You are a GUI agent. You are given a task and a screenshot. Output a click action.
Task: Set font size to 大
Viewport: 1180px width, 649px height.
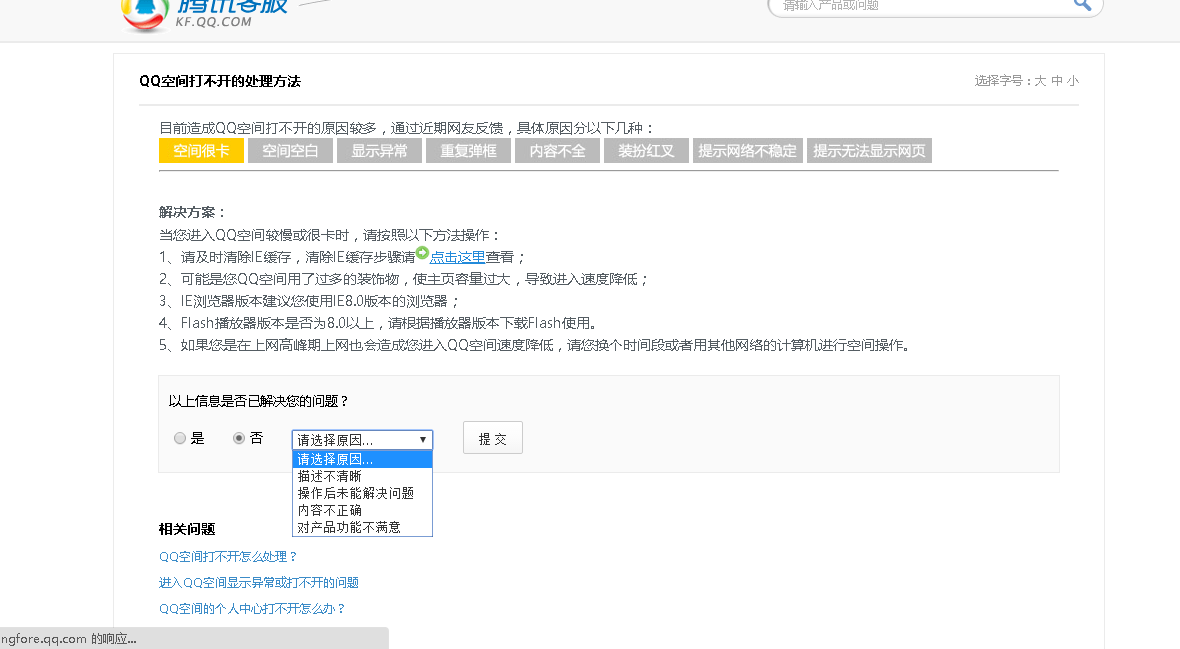pos(1040,81)
